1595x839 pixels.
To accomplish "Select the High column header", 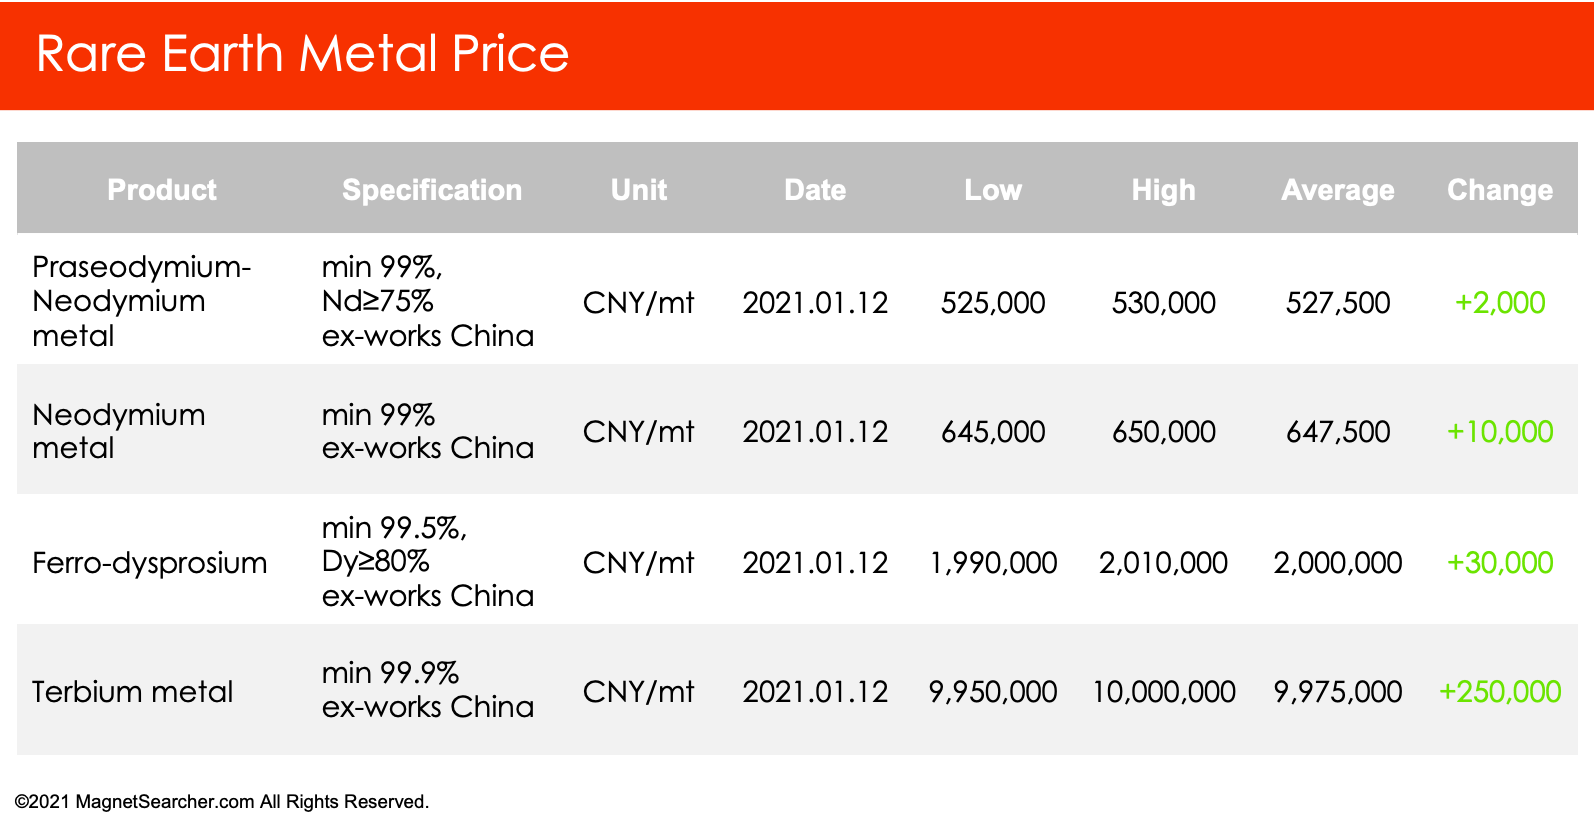I will coord(1163,190).
